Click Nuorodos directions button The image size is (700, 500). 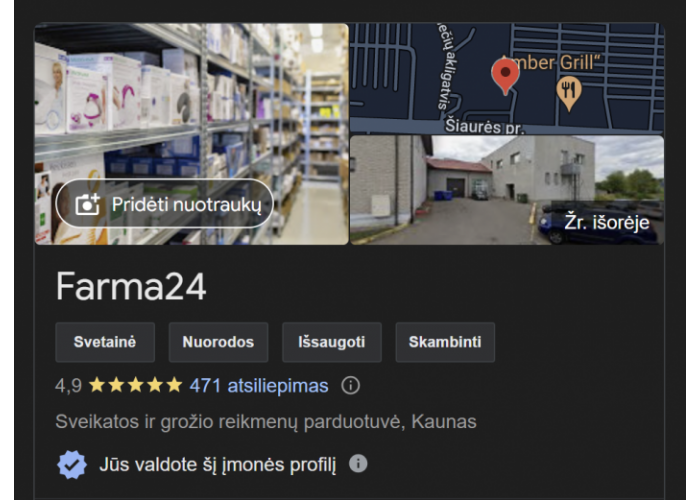218,342
